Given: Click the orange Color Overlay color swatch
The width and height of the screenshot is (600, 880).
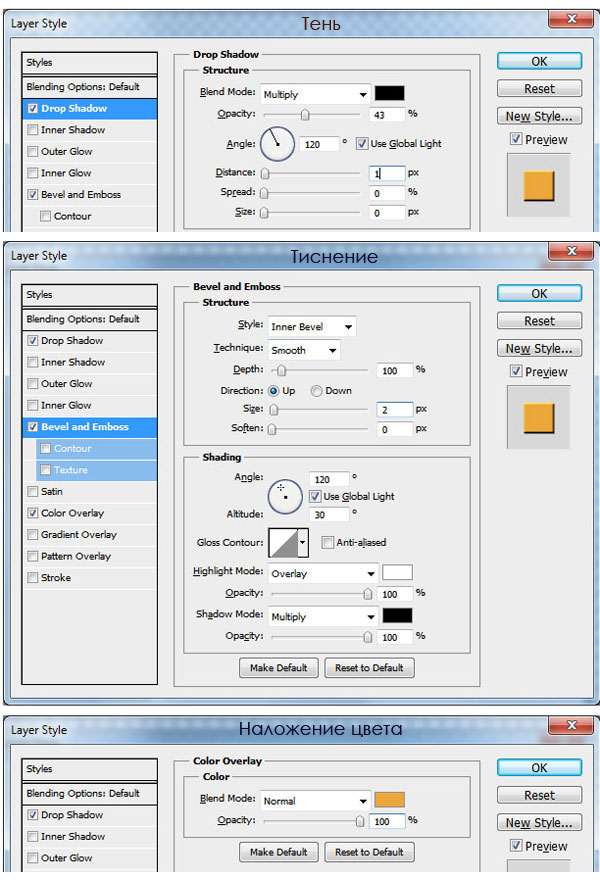Looking at the screenshot, I should tap(390, 800).
